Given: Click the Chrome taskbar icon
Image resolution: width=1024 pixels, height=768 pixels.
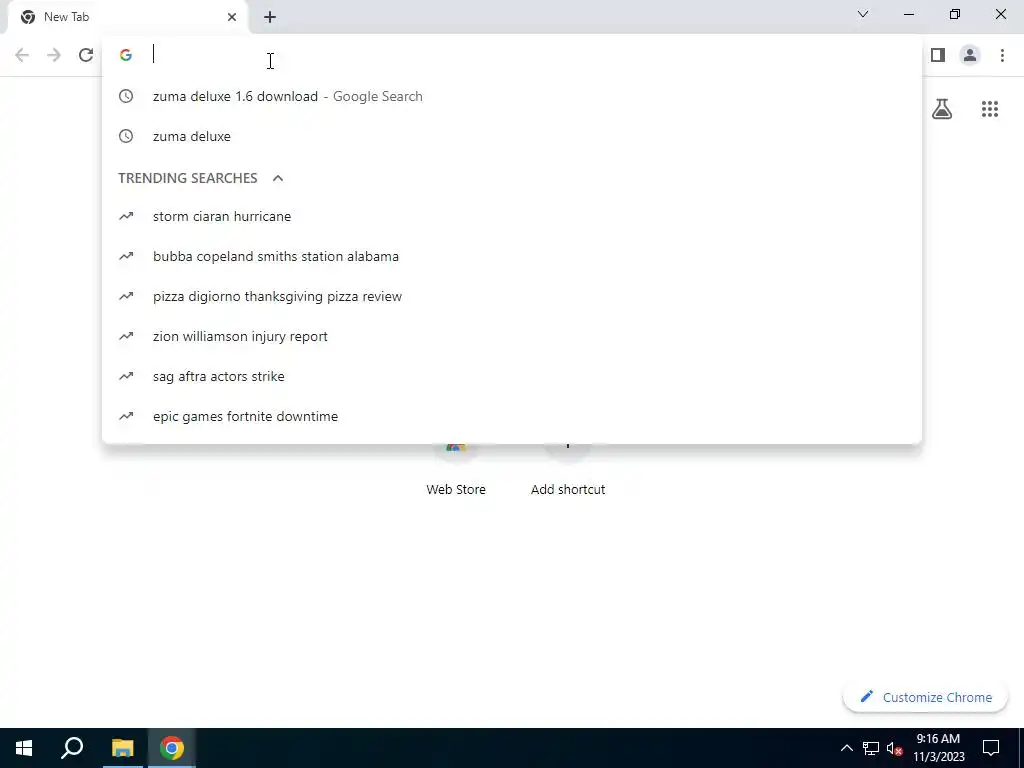Looking at the screenshot, I should click(172, 748).
